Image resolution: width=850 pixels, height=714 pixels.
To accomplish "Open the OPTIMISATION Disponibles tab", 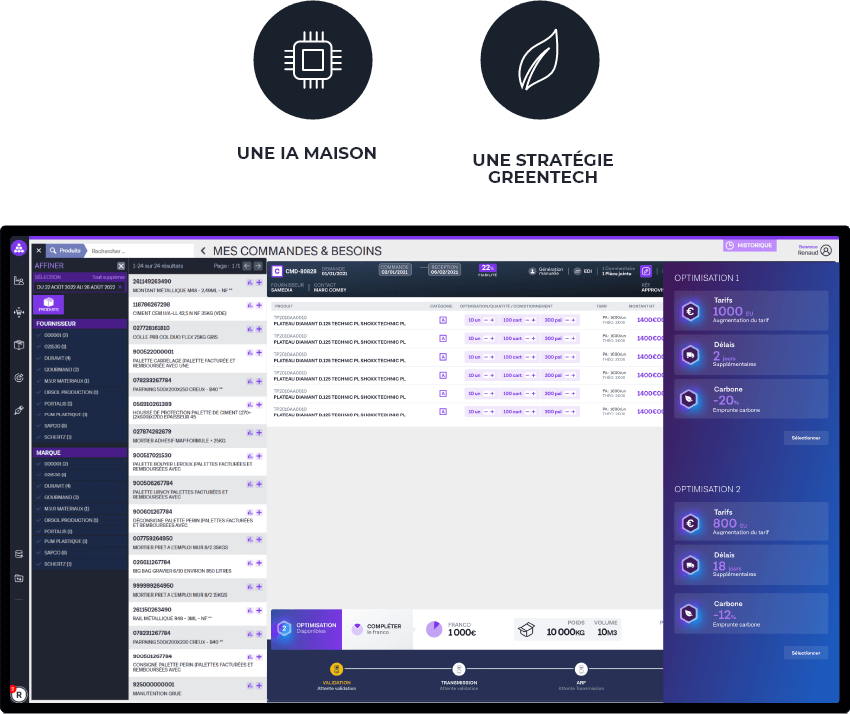I will [x=305, y=628].
